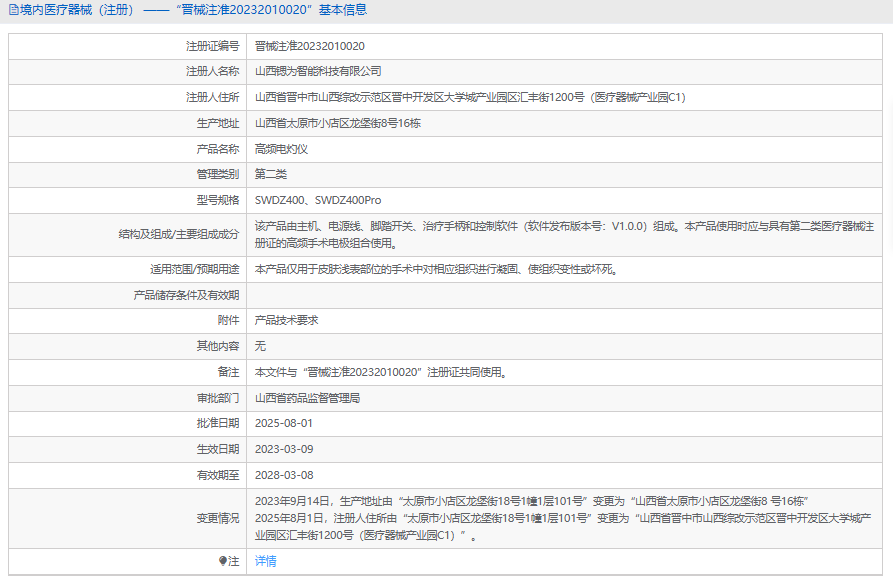Click effective date 2023-03-09

(x=284, y=449)
